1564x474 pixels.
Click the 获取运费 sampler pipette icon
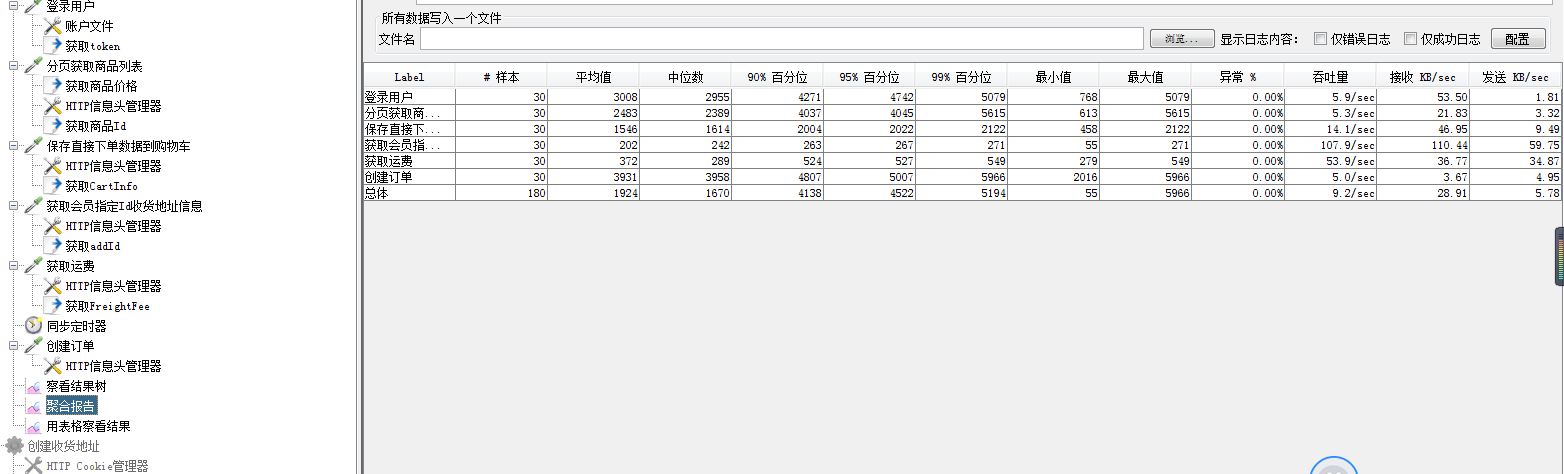pyautogui.click(x=34, y=266)
